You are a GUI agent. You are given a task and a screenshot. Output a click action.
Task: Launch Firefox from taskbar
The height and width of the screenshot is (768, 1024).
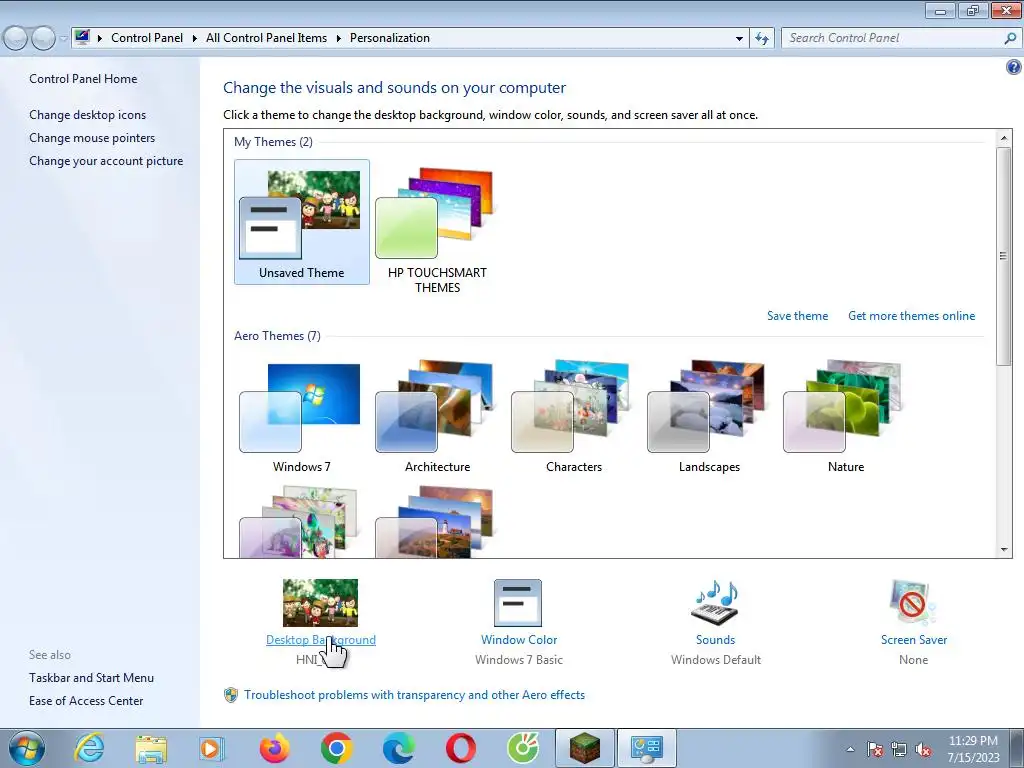point(274,748)
